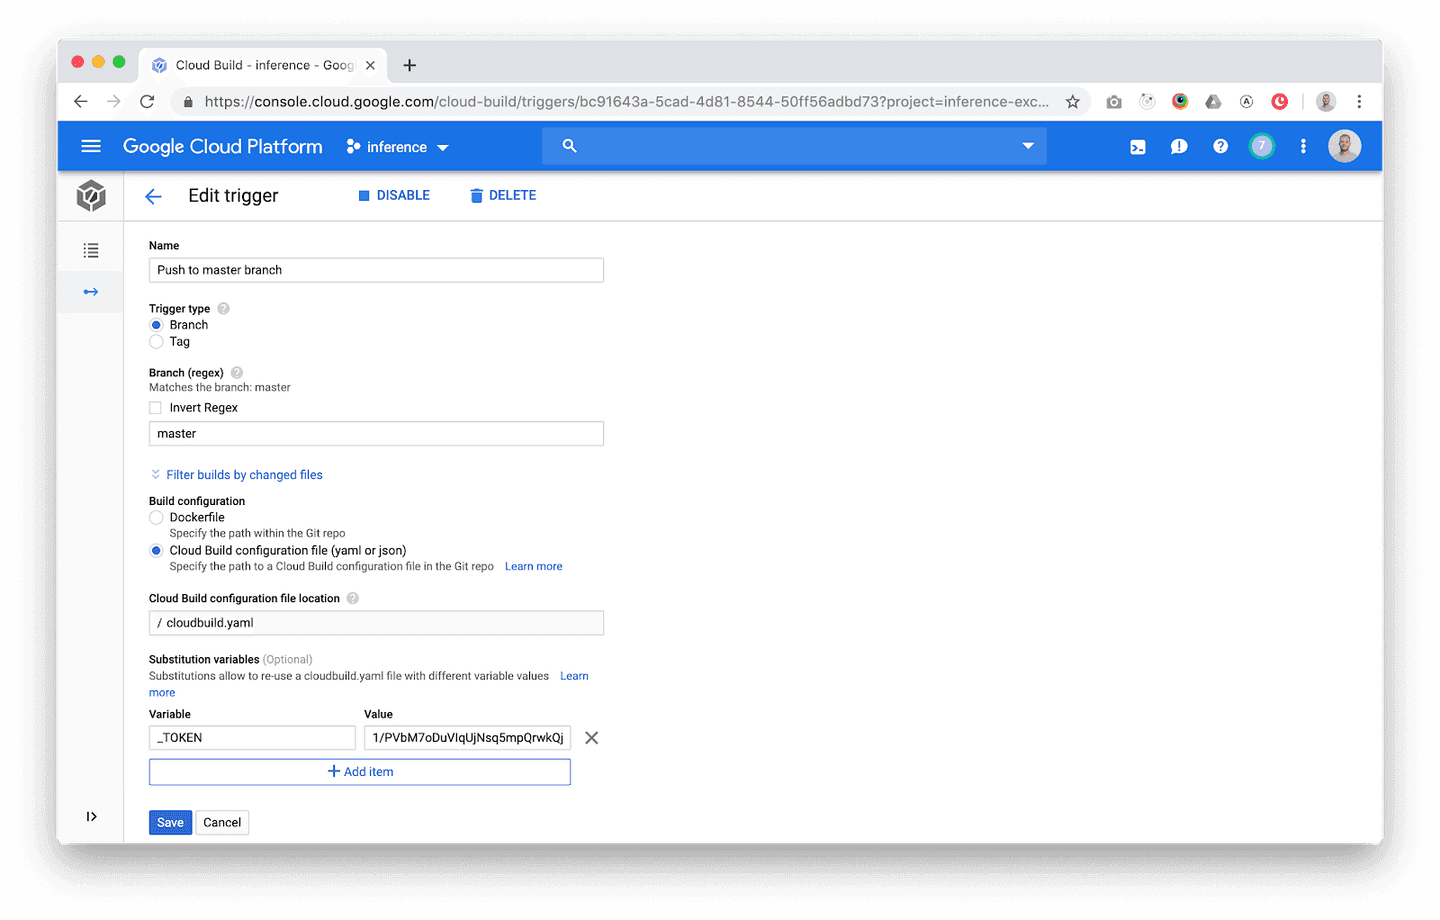This screenshot has height=920, width=1440.
Task: Activate Cloud Shell from the top bar
Action: click(1137, 147)
